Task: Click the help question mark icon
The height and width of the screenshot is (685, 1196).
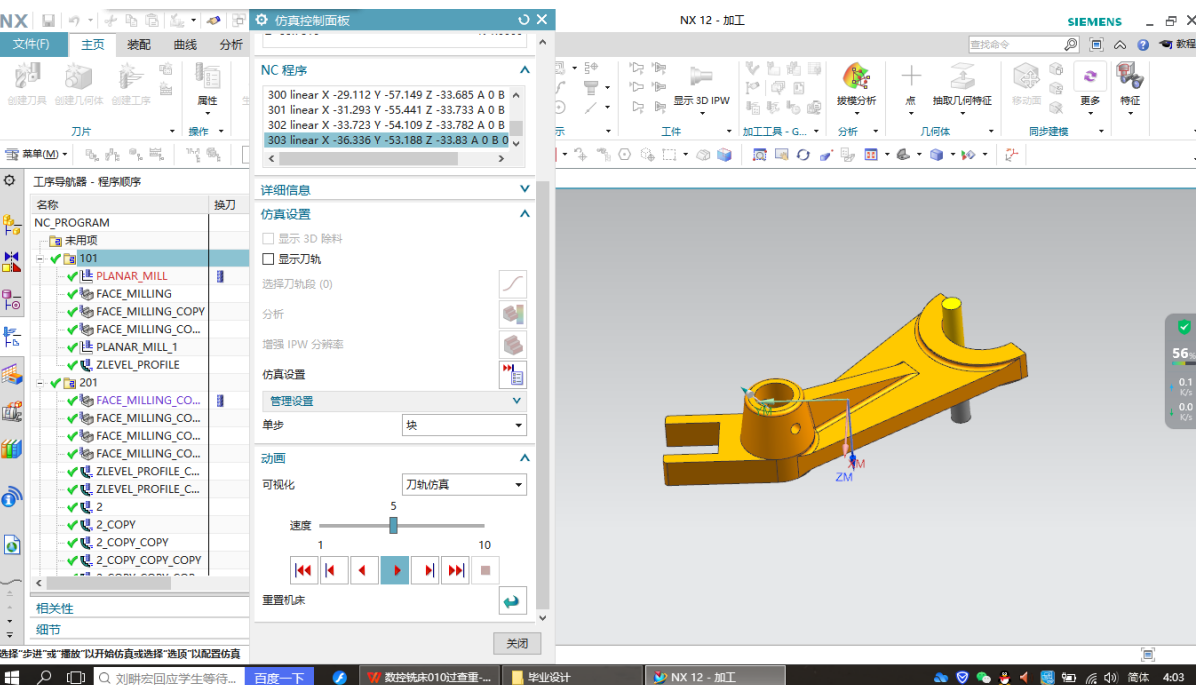Action: pos(1143,45)
